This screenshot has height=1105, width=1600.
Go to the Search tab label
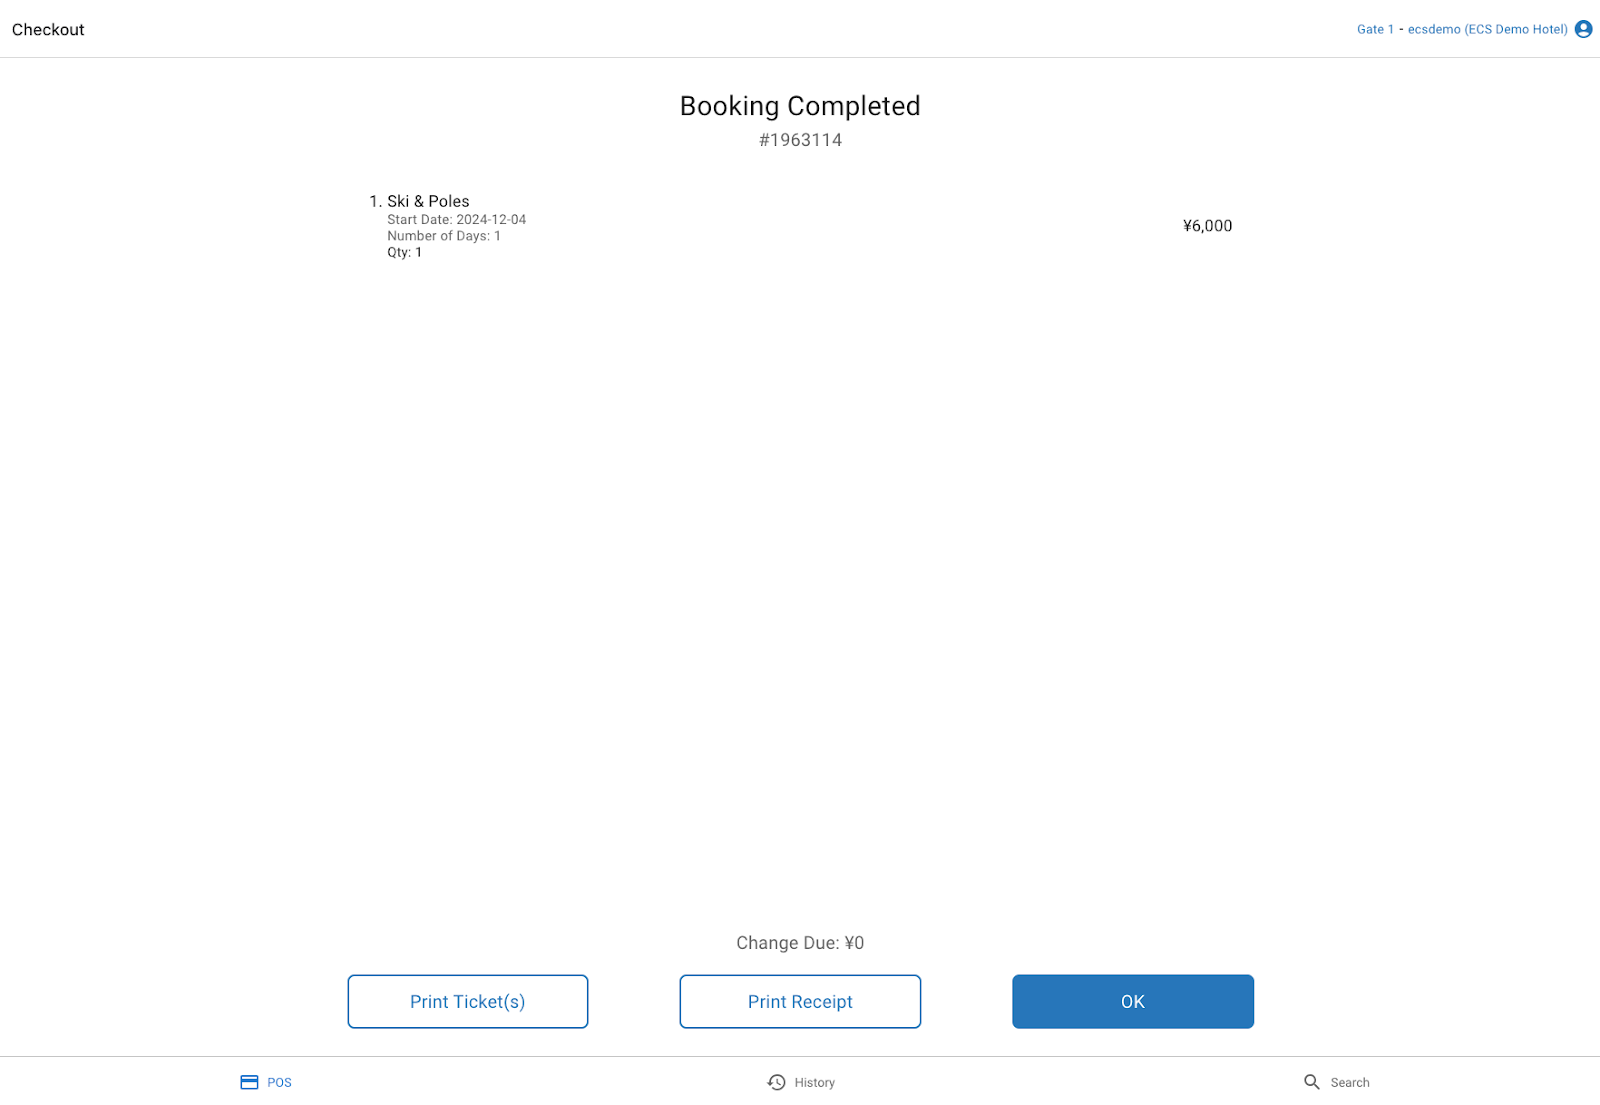[1349, 1083]
